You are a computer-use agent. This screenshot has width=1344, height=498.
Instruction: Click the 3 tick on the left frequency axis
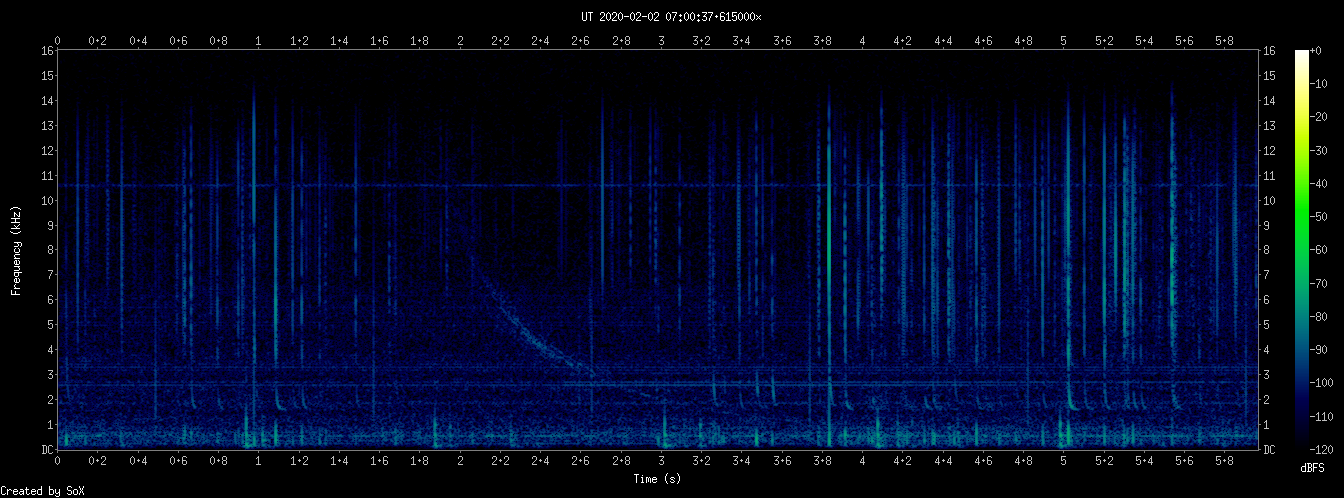[x=50, y=375]
